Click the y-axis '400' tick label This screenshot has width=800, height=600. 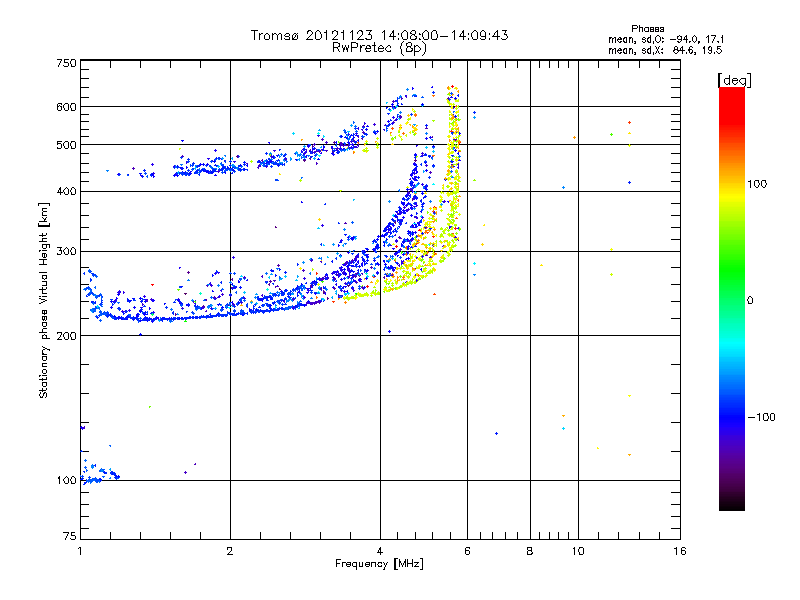point(66,191)
